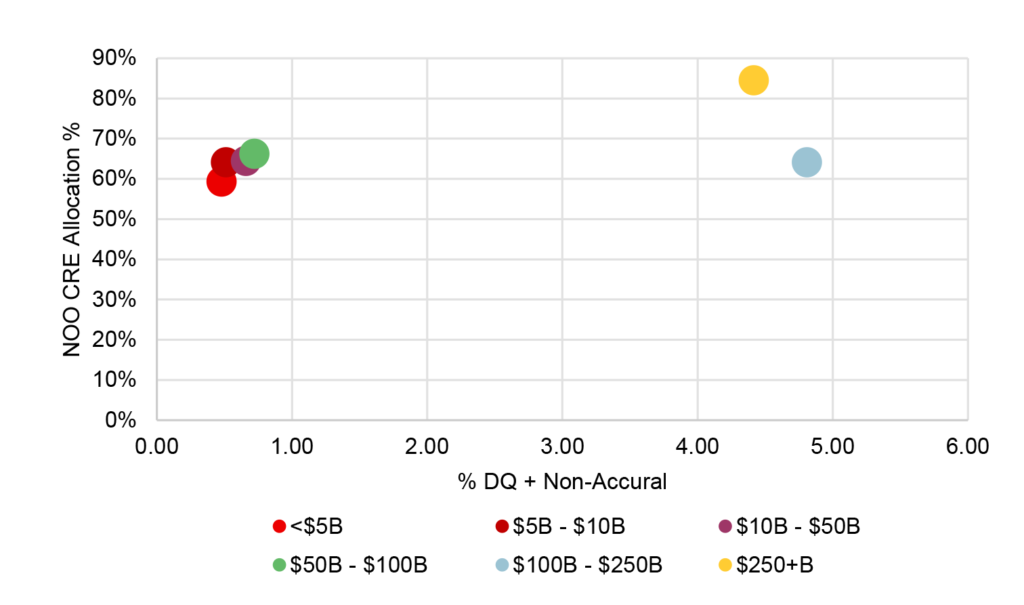The image size is (1024, 605).
Task: Click the purple $10B - $50B bubble
Action: (x=243, y=162)
